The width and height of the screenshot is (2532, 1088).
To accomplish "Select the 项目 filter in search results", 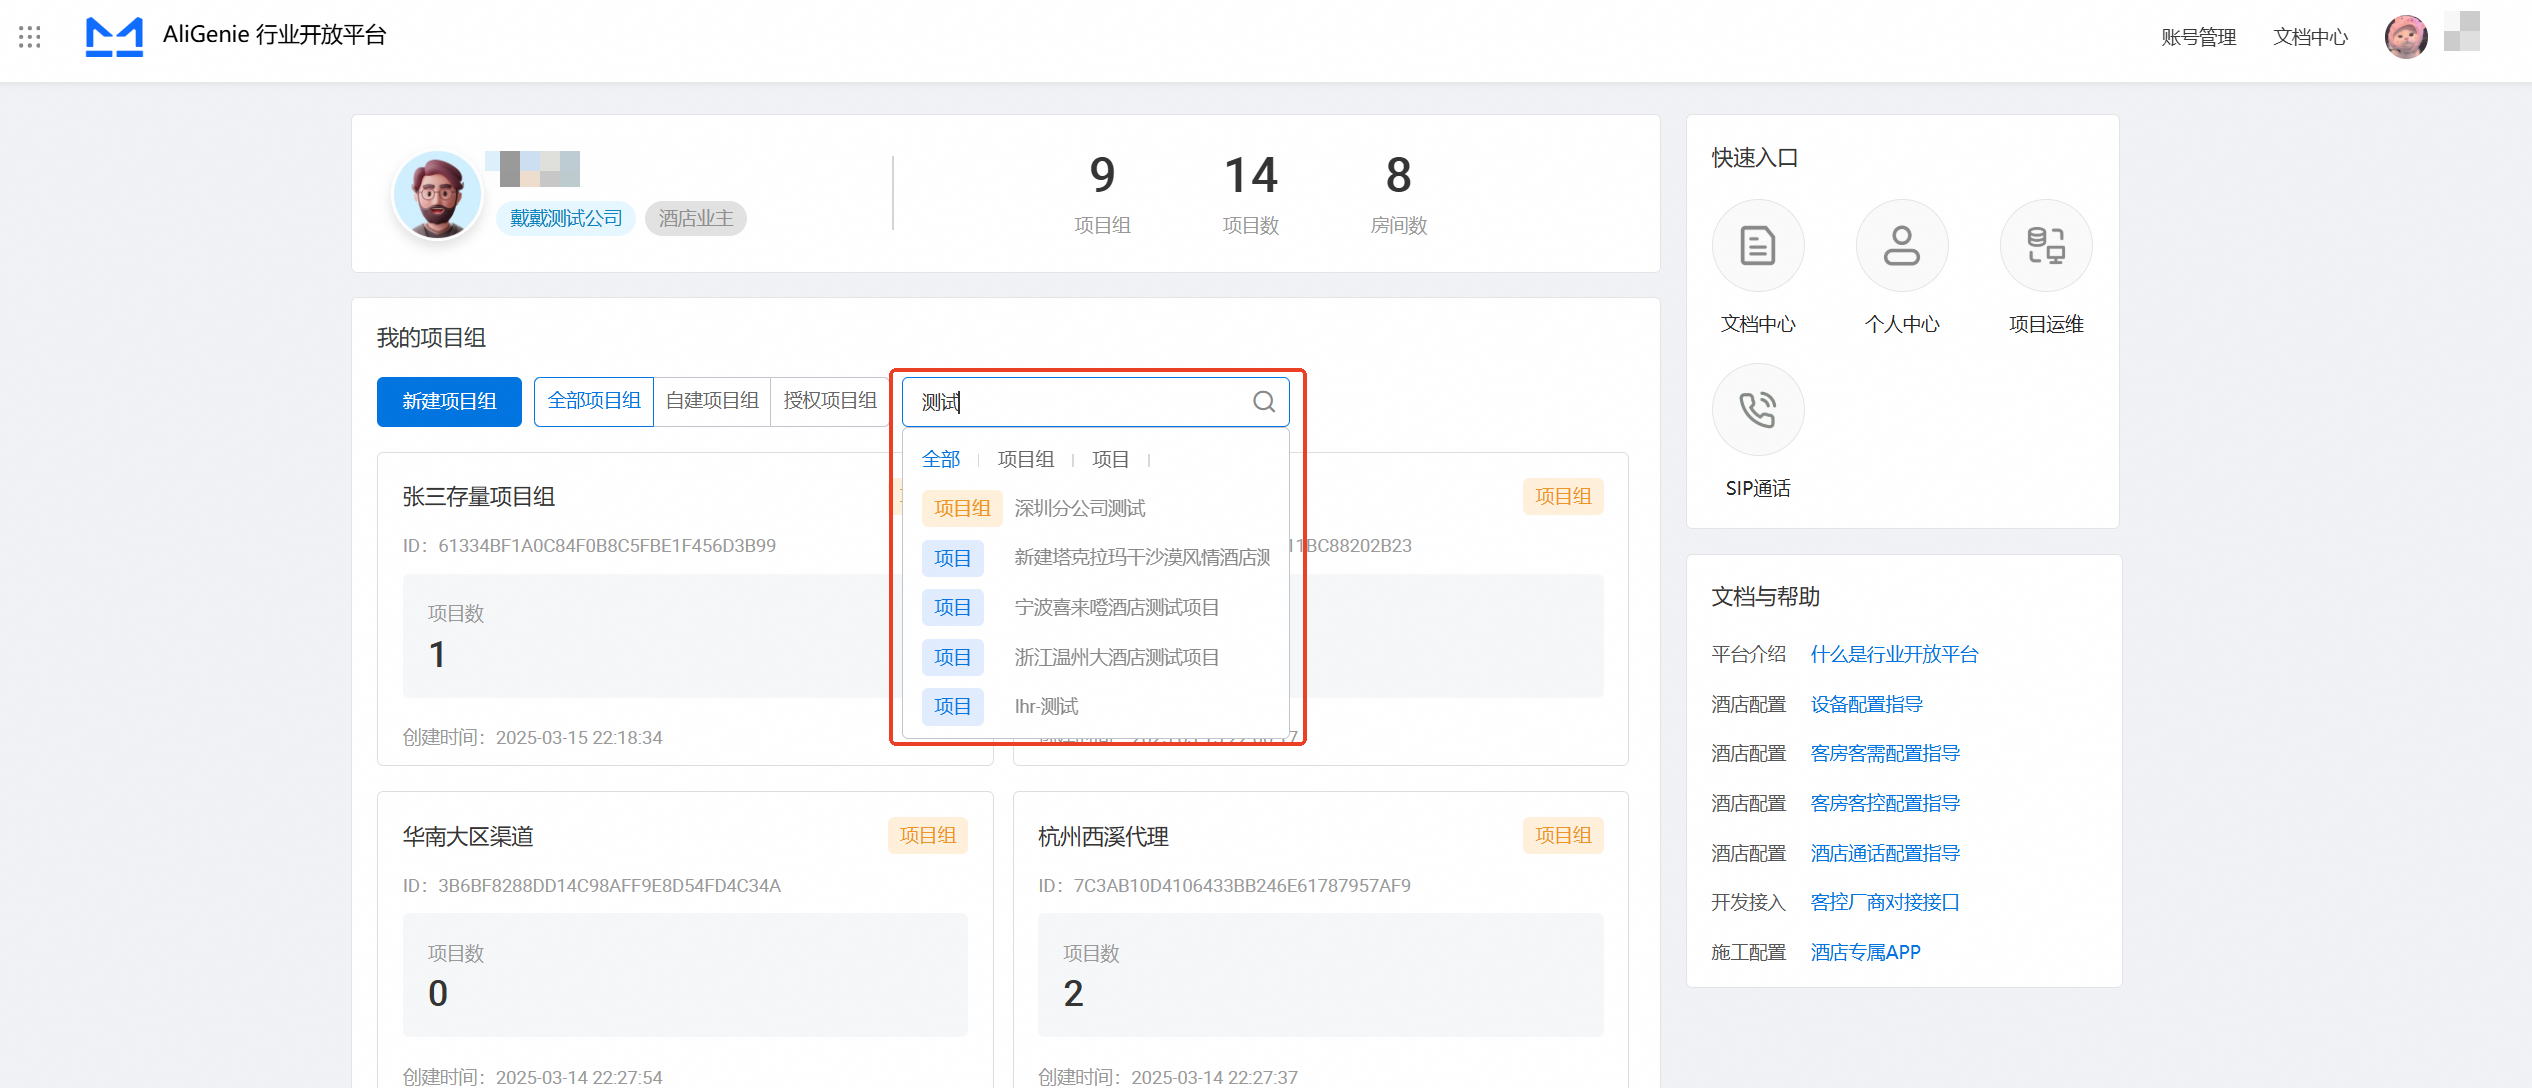I will click(x=1110, y=459).
